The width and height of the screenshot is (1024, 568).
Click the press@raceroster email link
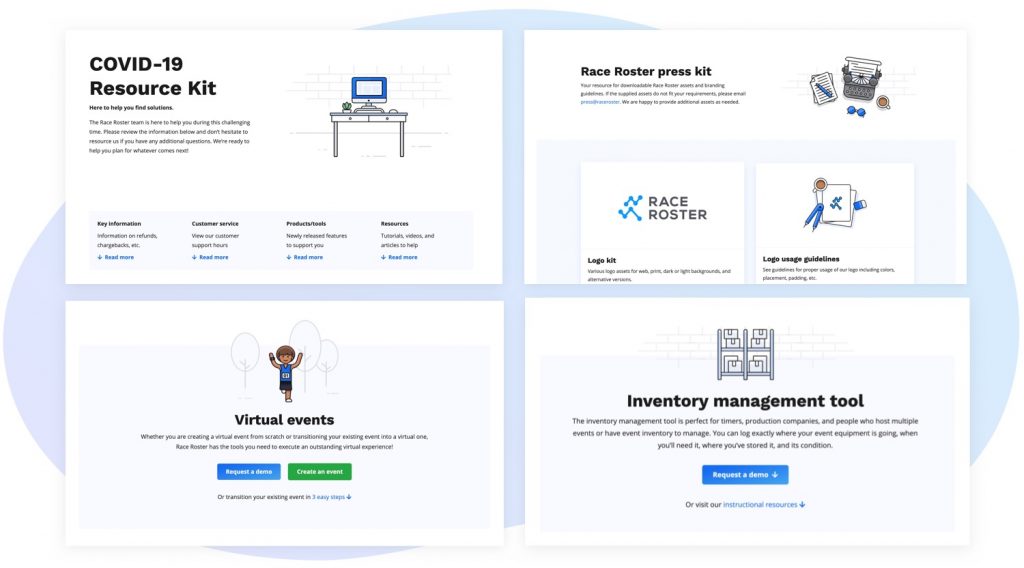(x=599, y=102)
